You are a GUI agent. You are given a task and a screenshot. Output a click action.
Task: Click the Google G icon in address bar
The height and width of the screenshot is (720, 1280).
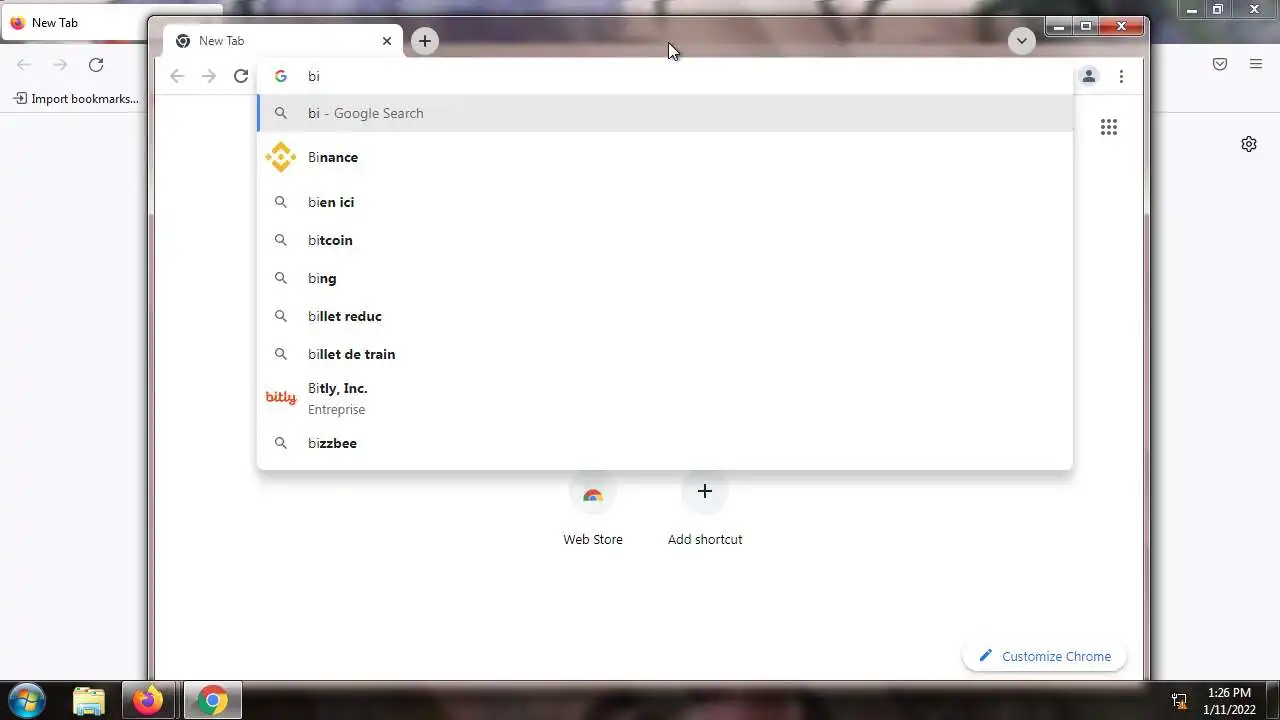(x=281, y=76)
